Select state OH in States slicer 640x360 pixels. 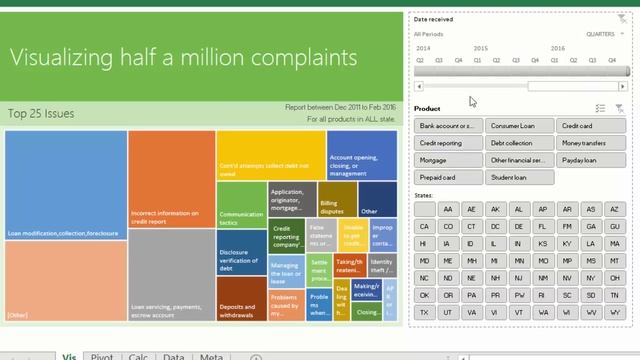pos(615,278)
